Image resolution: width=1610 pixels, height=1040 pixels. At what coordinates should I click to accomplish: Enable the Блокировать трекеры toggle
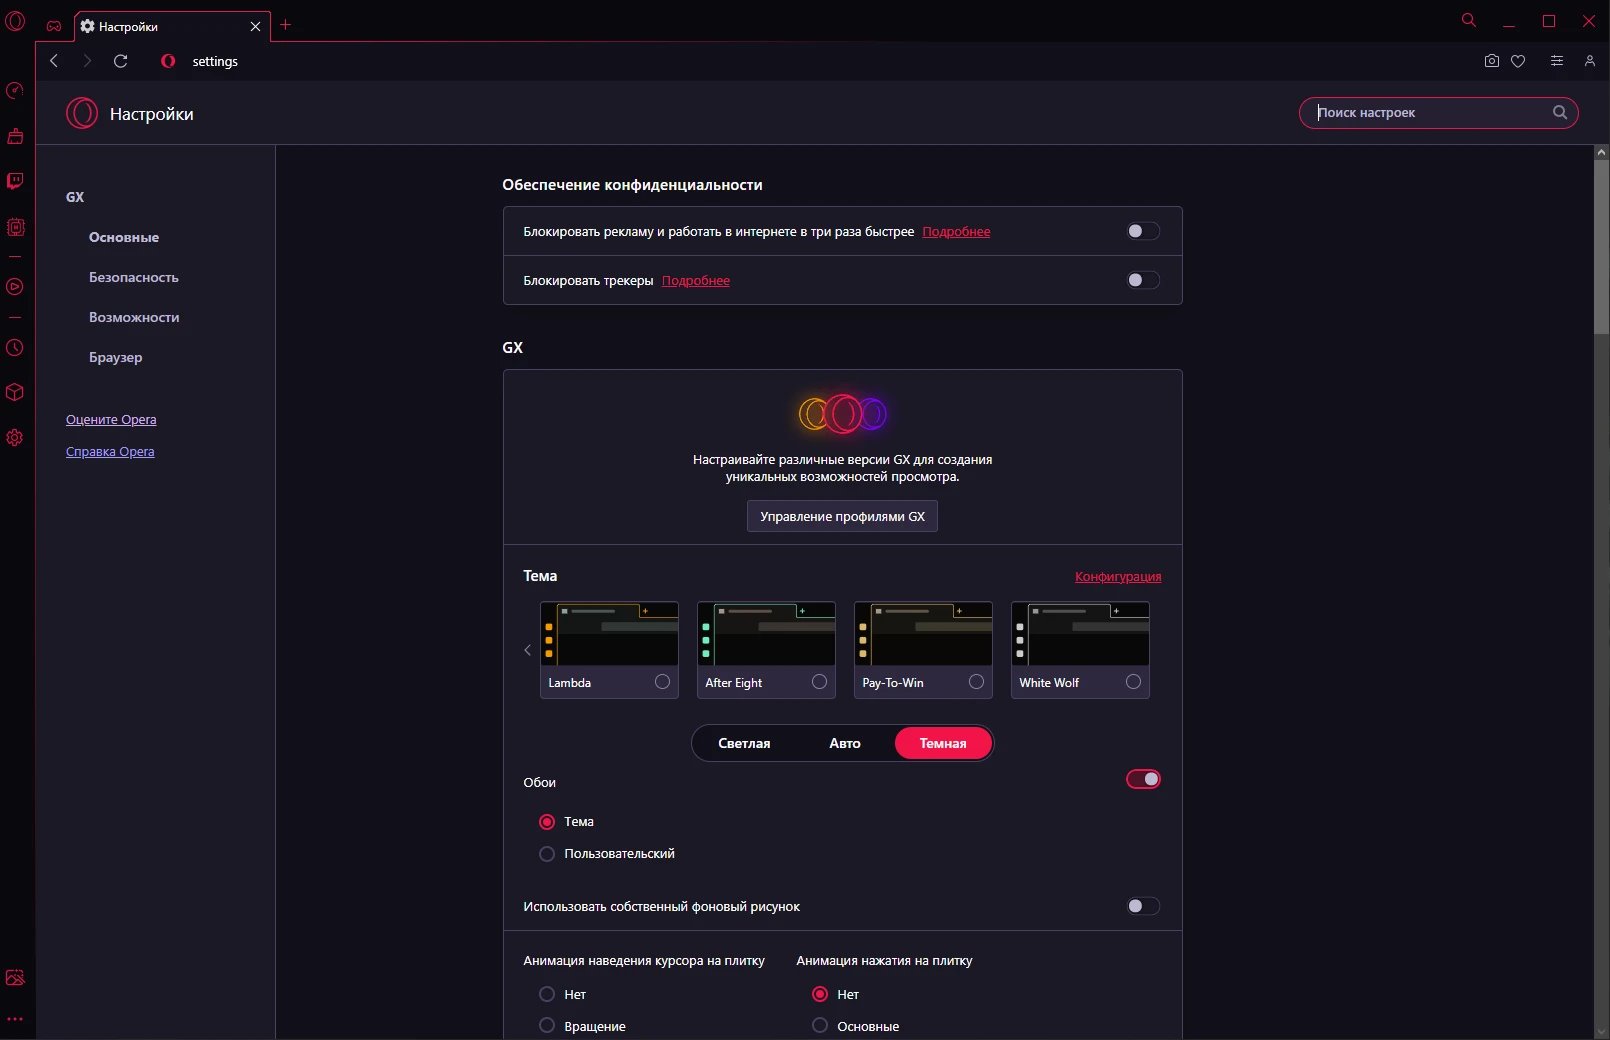tap(1143, 280)
